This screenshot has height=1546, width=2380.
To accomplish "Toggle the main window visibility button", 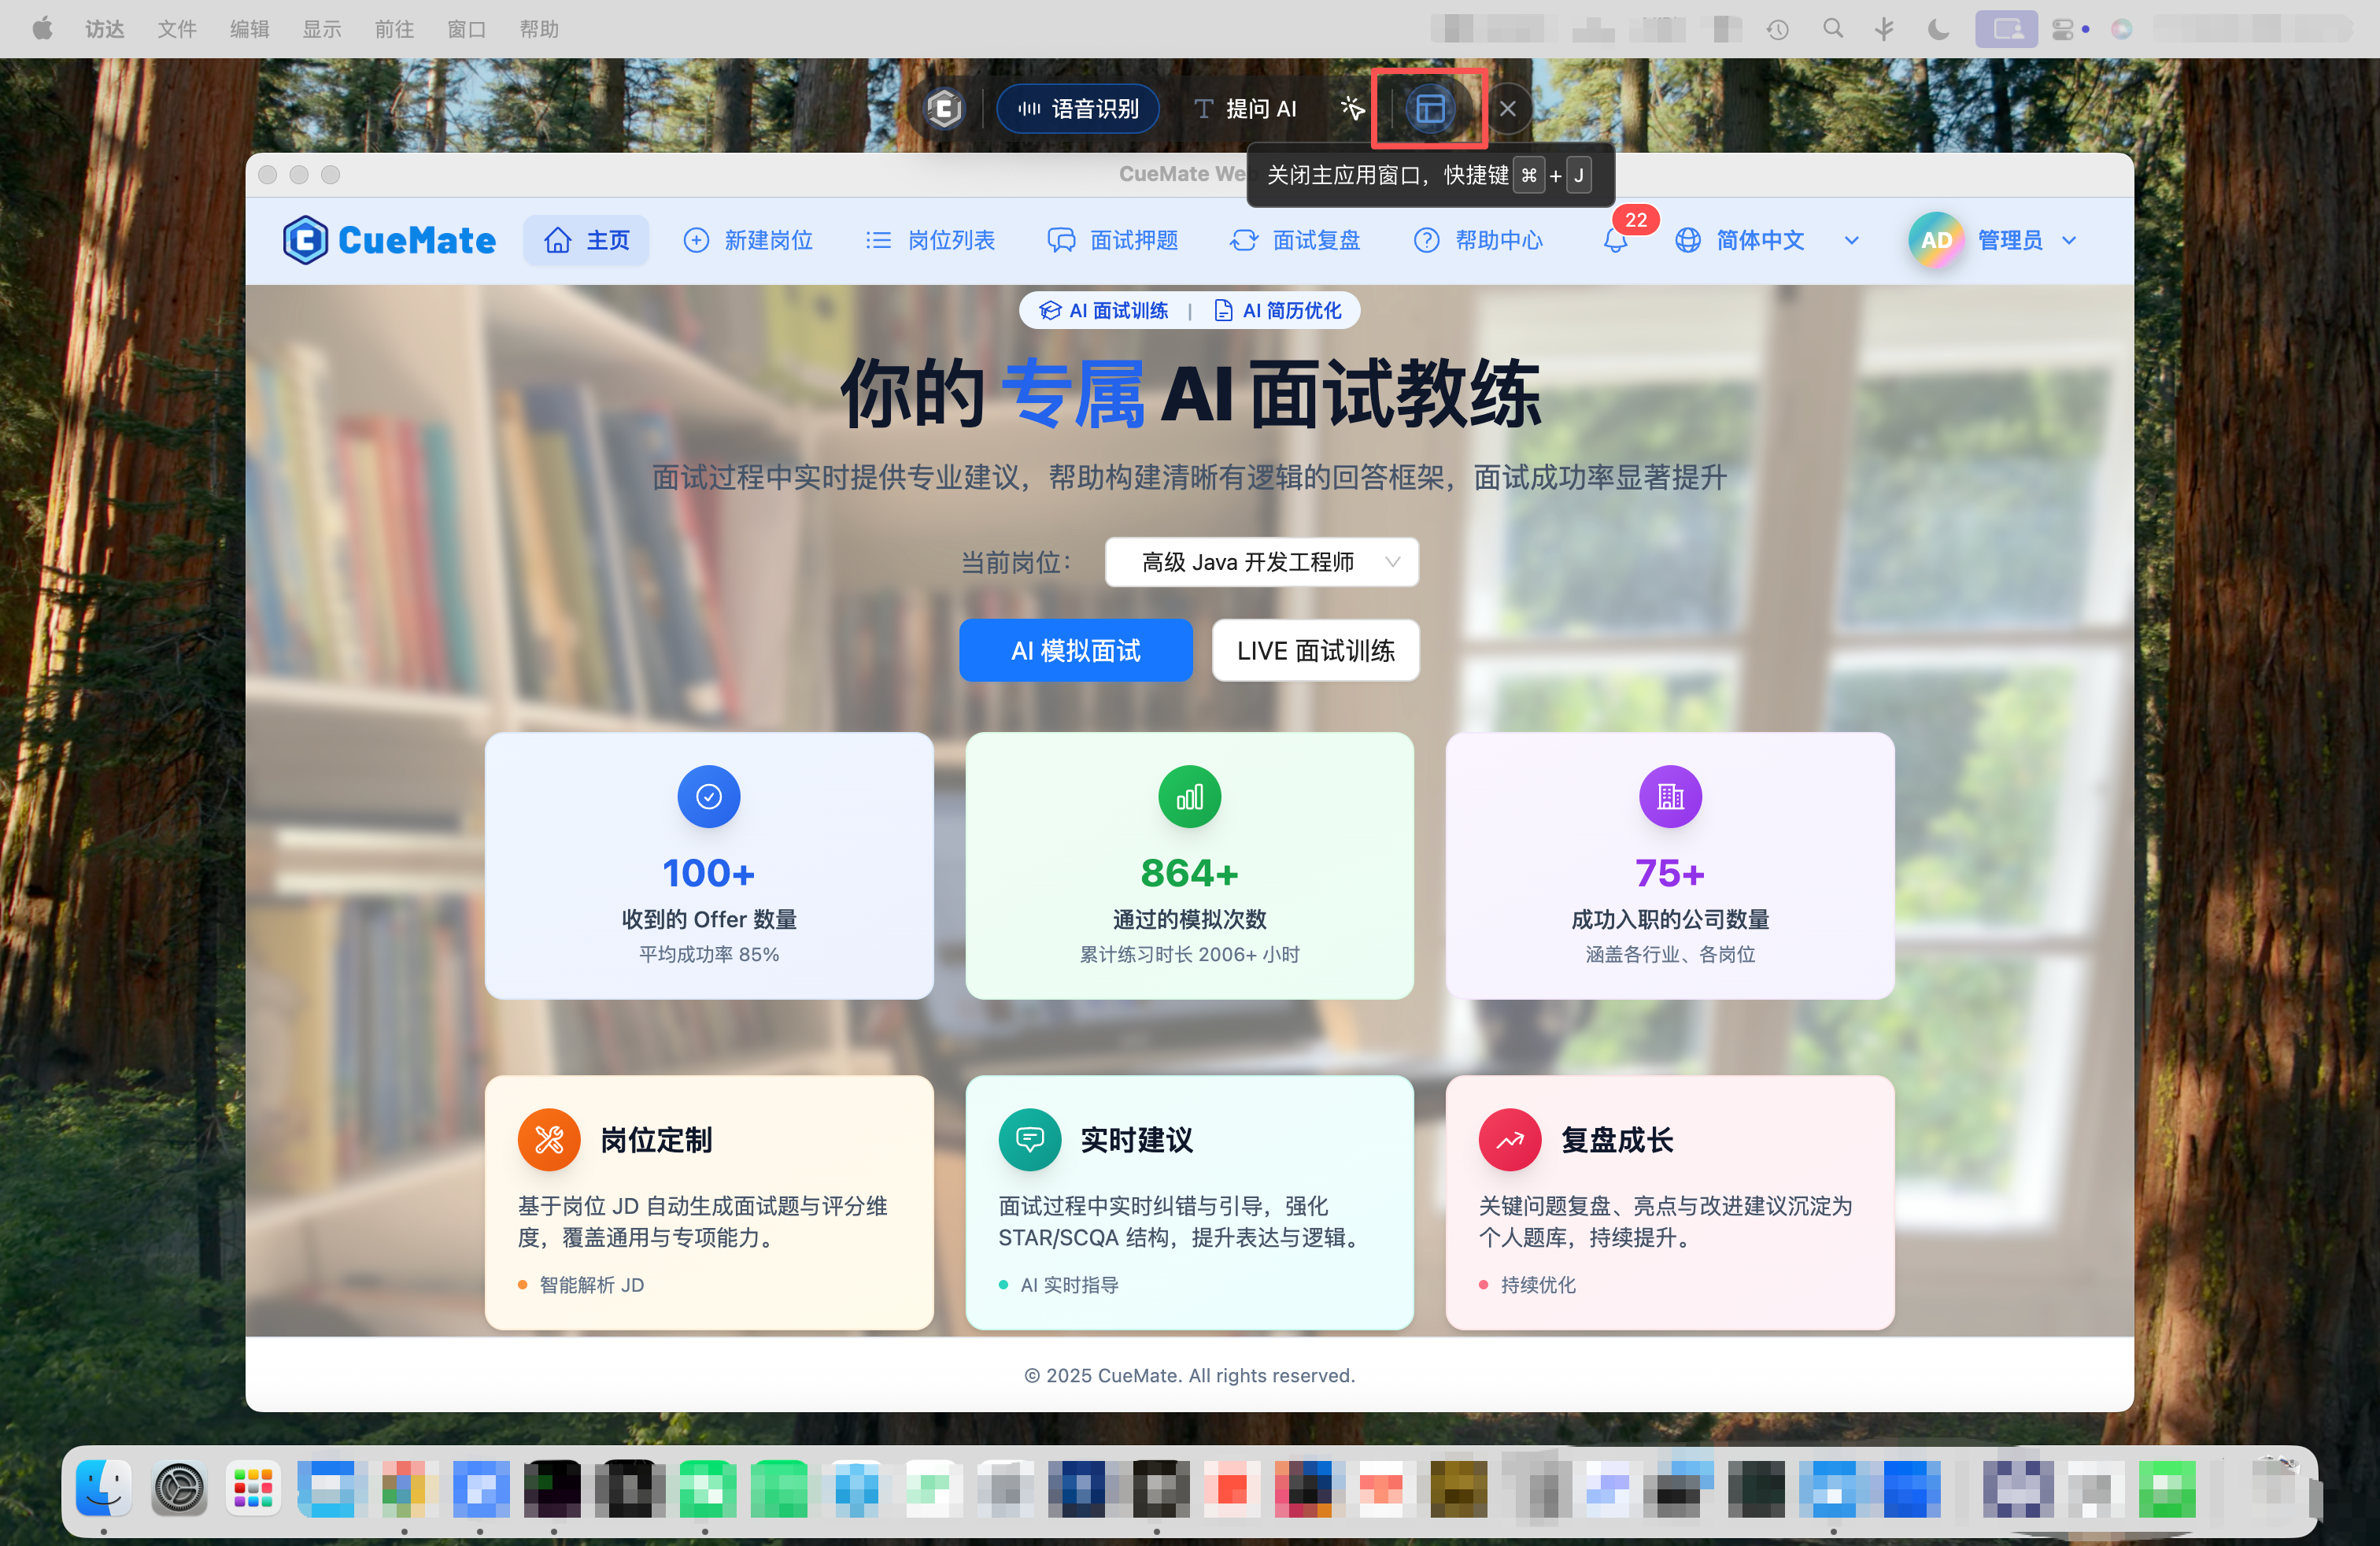I will pyautogui.click(x=1429, y=108).
